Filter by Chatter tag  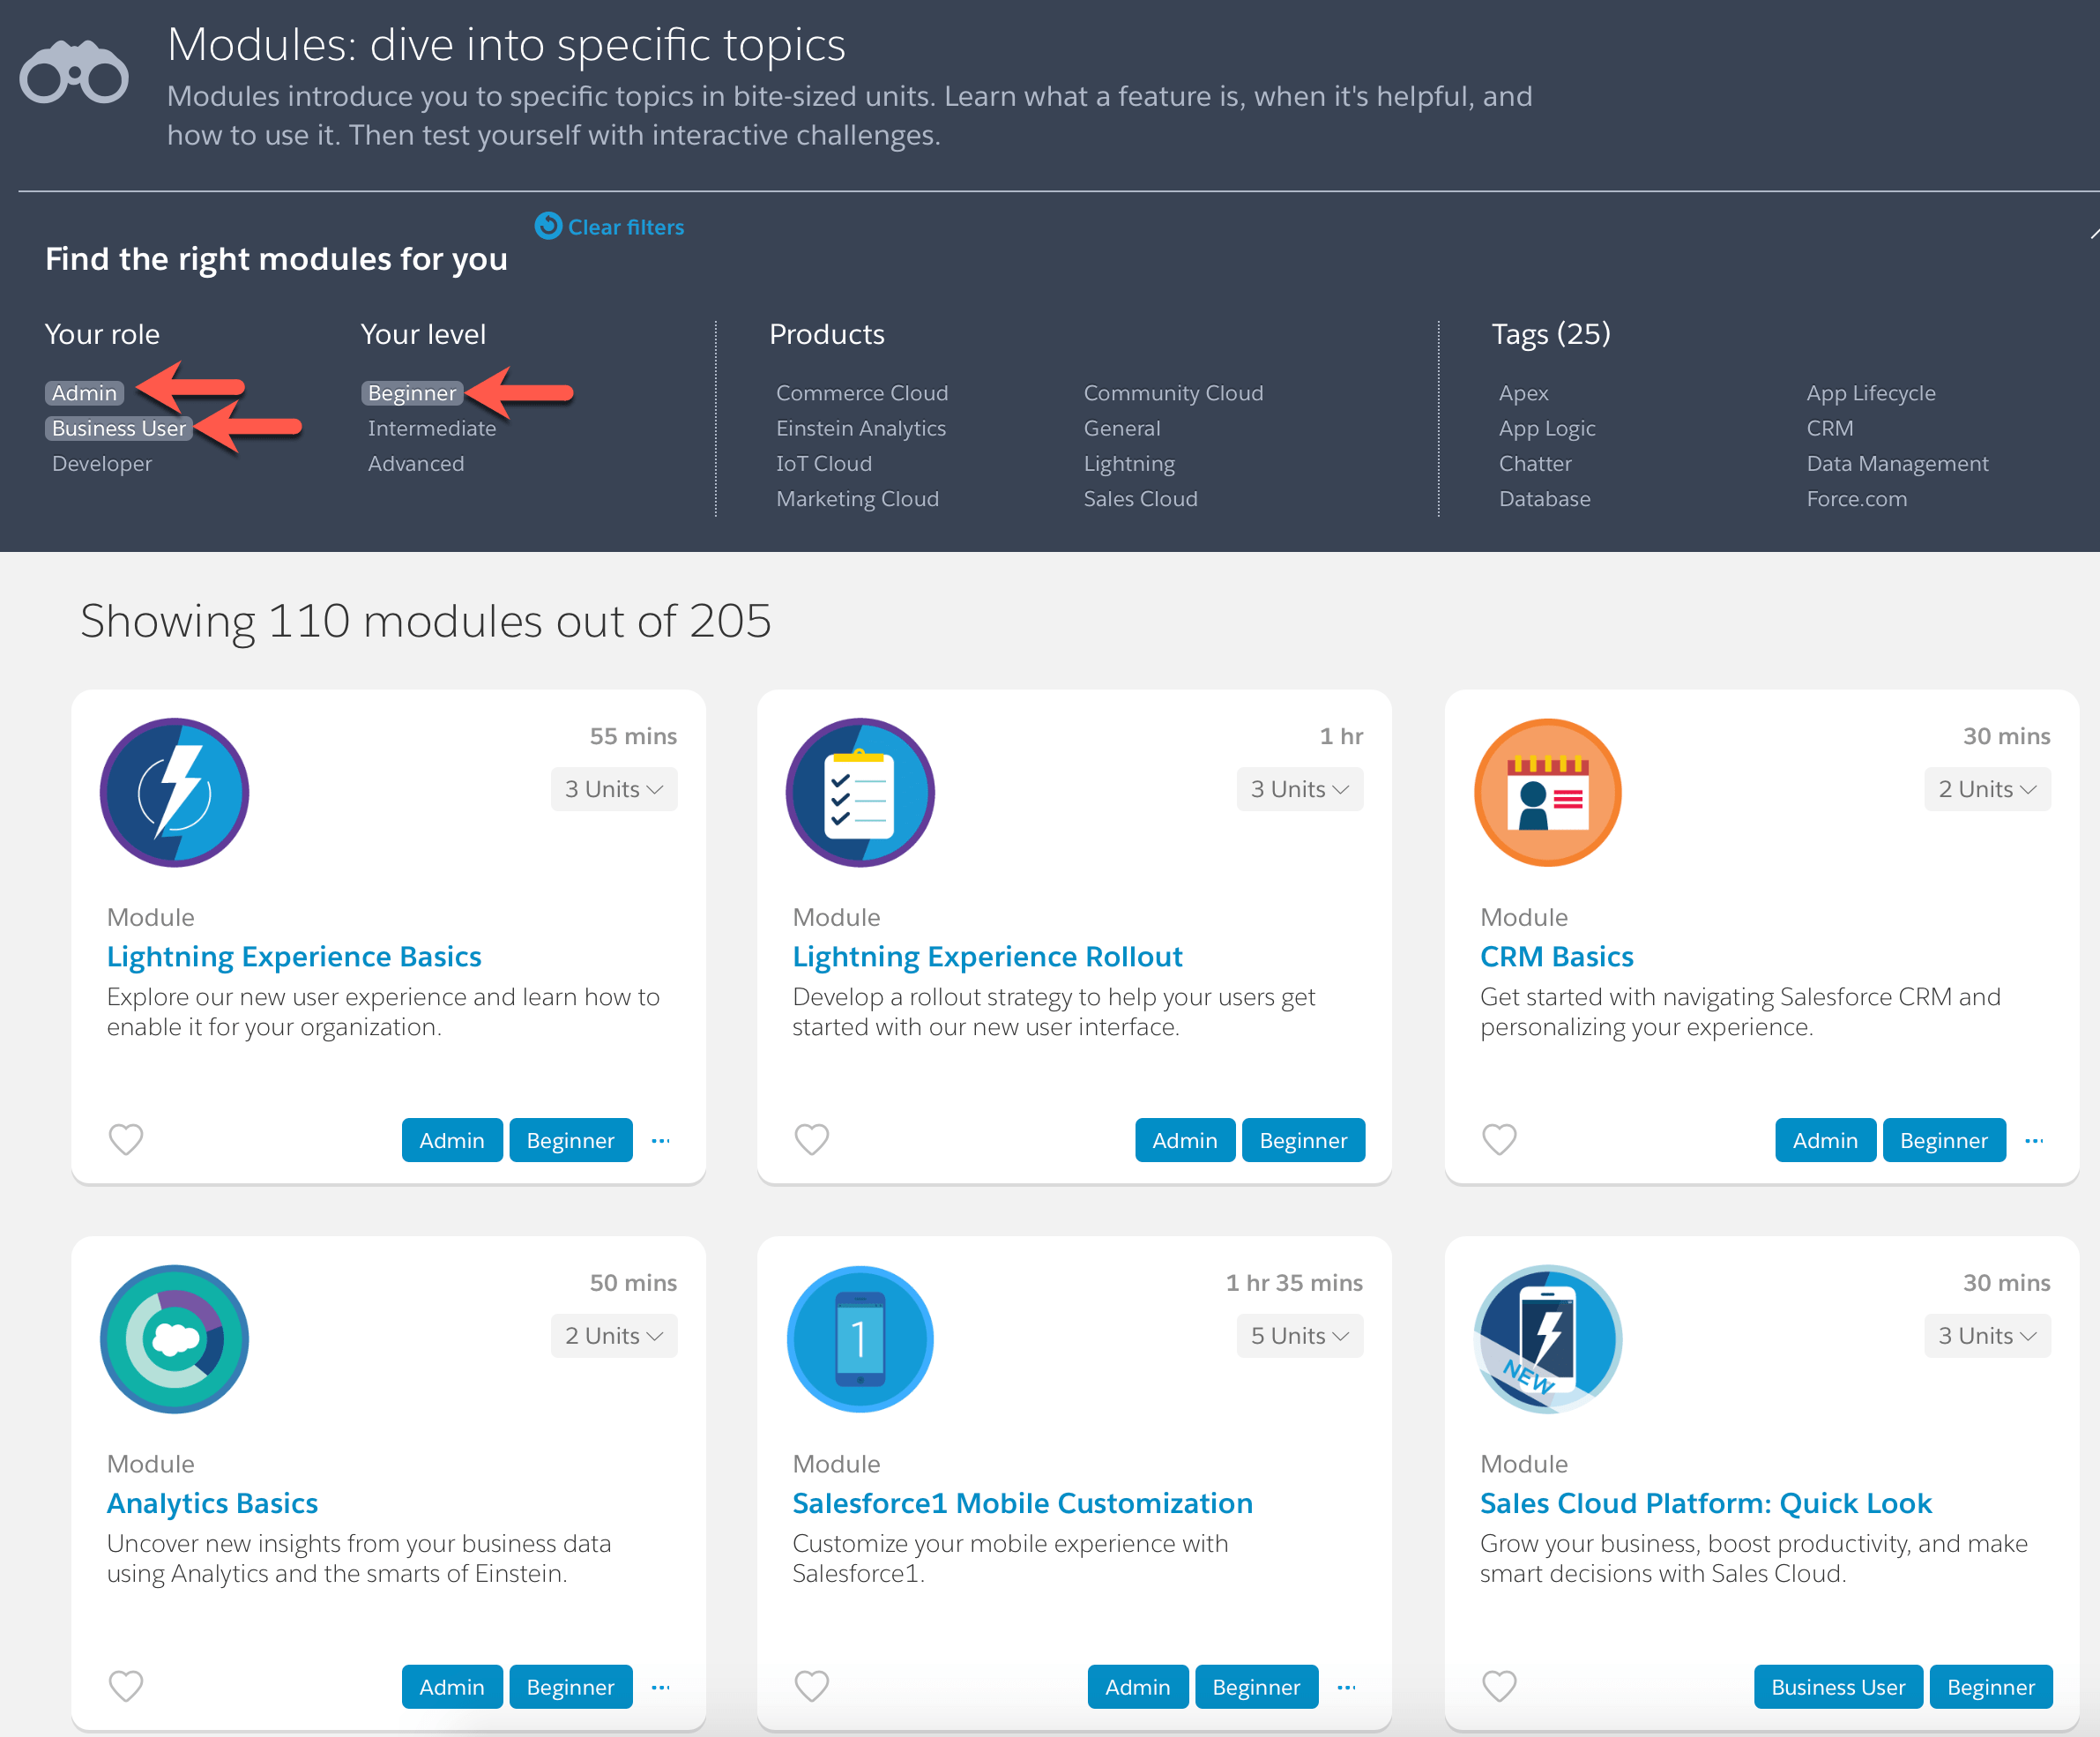coord(1535,463)
